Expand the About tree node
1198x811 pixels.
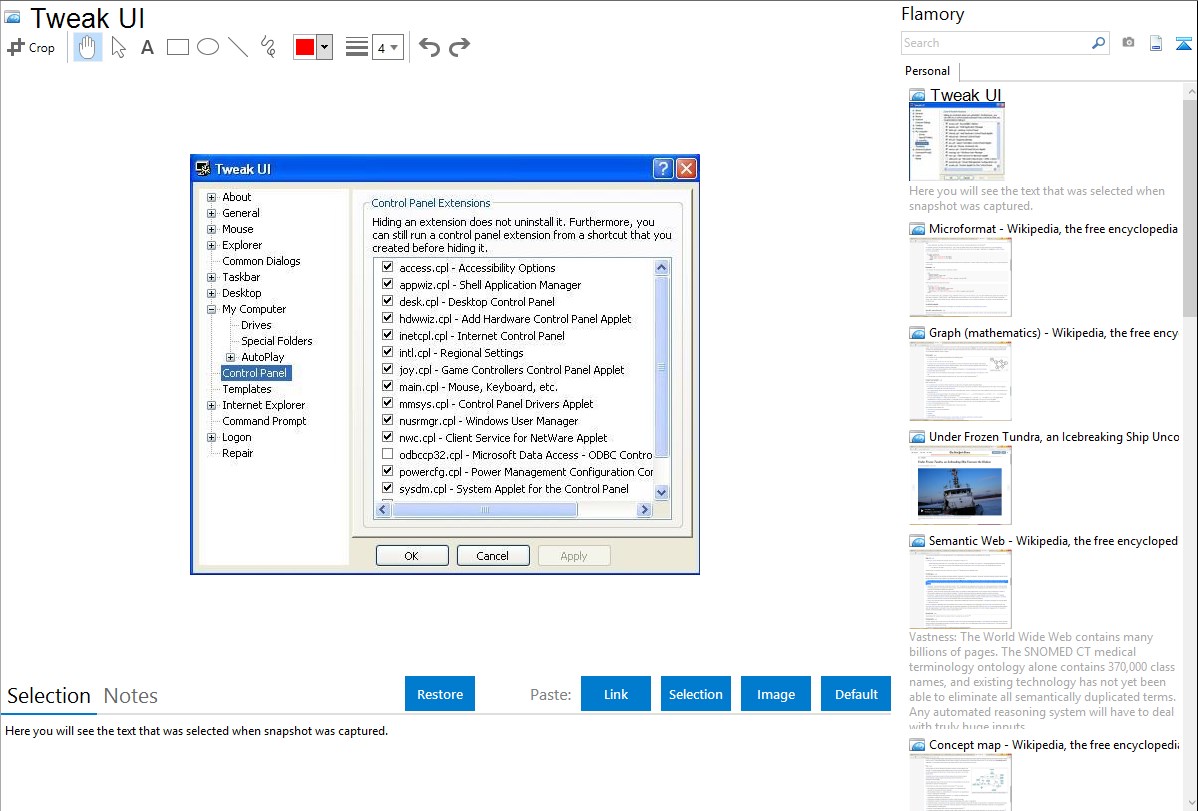[212, 197]
